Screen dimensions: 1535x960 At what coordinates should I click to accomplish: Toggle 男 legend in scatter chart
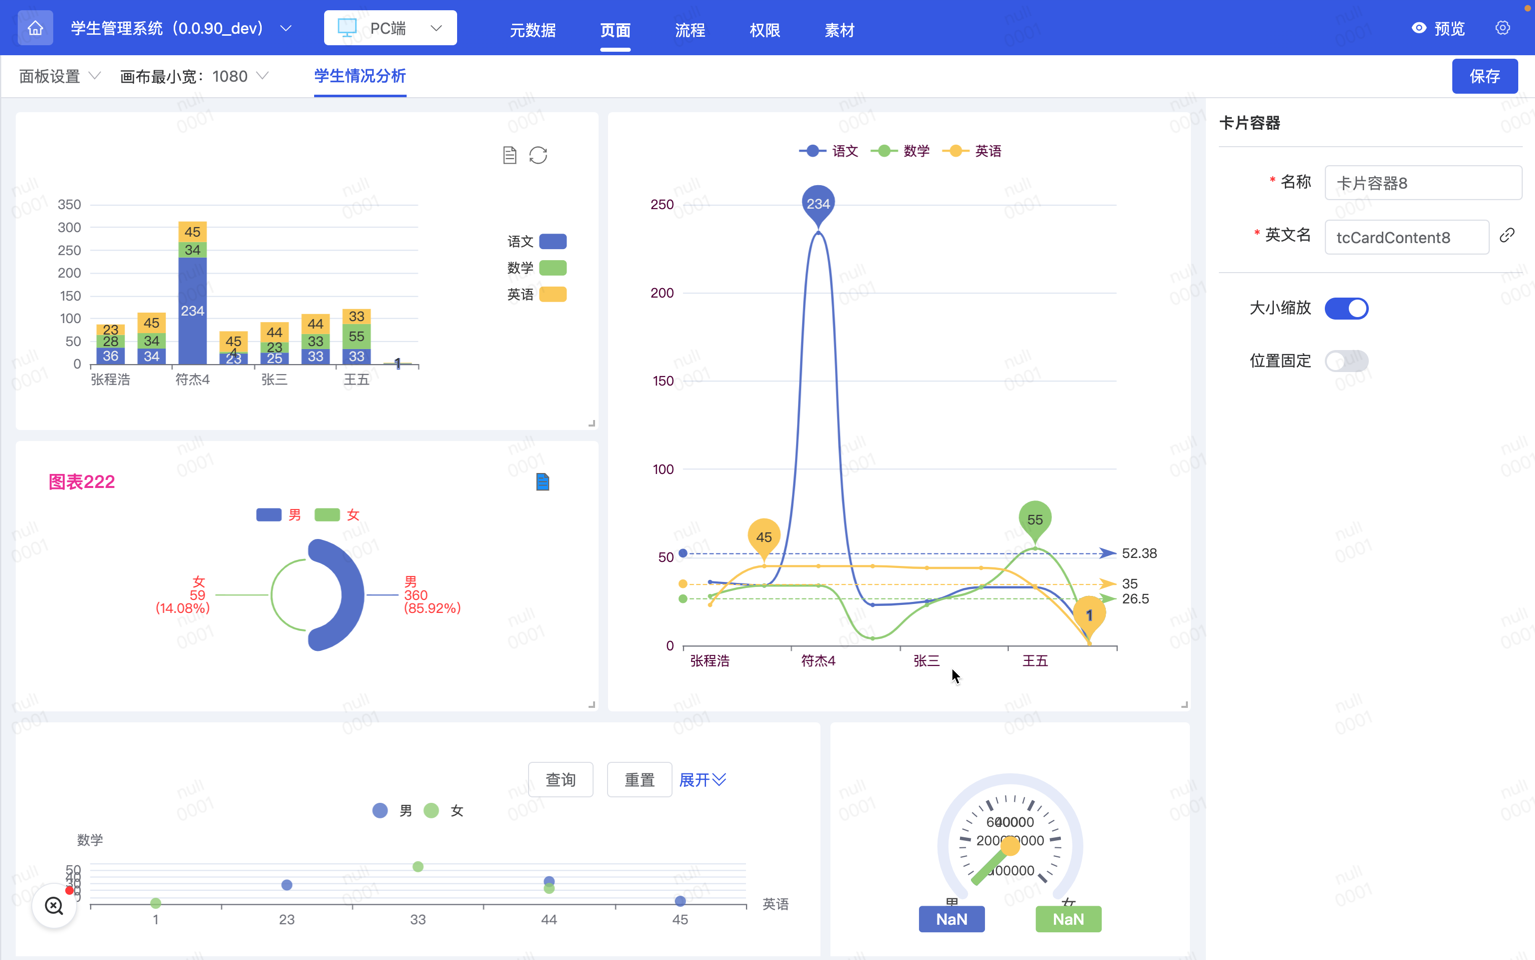[392, 811]
